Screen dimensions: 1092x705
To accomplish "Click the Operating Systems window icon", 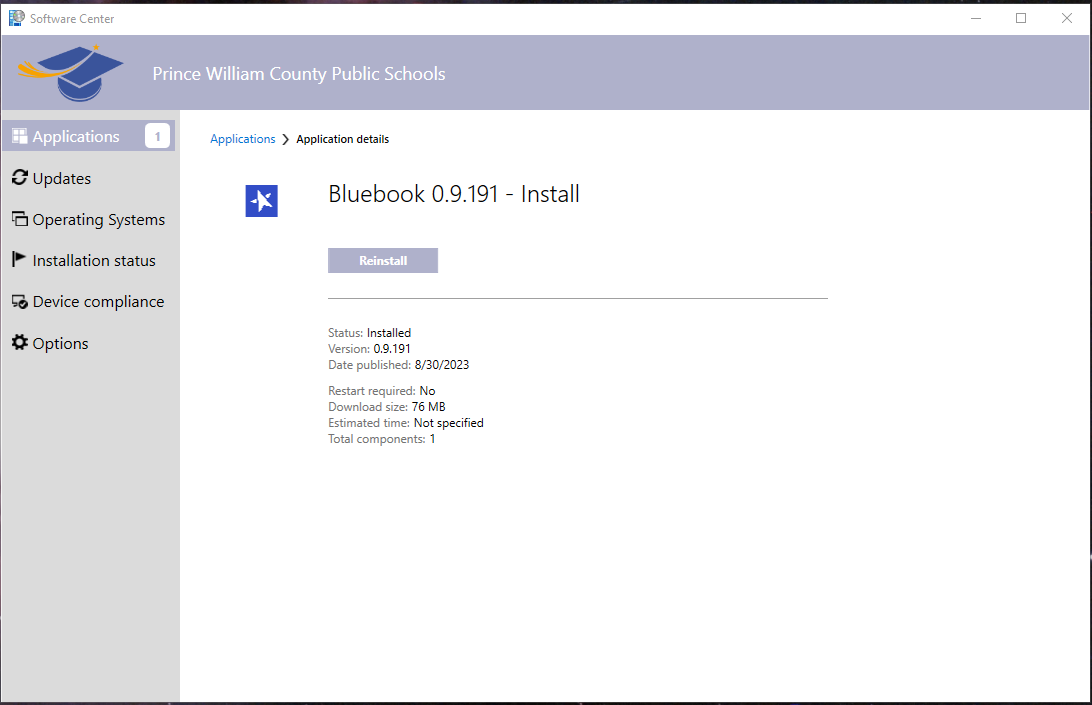I will point(20,219).
